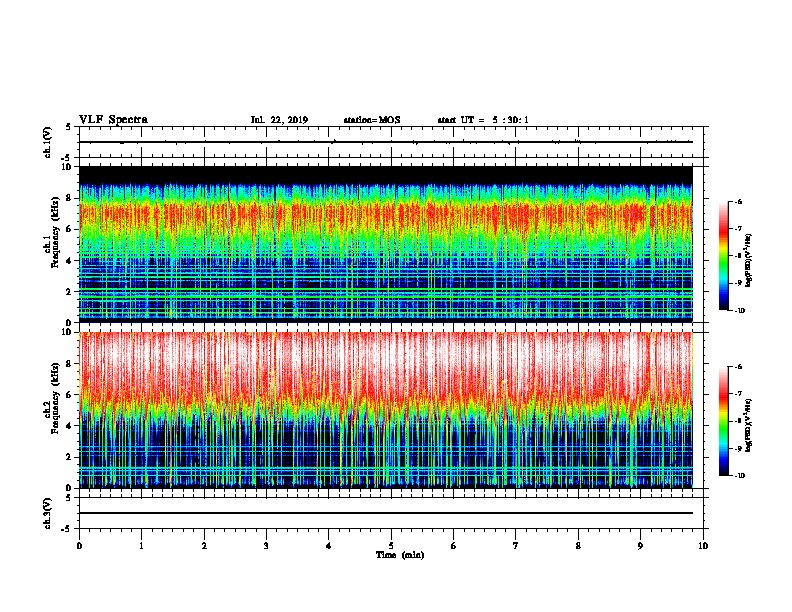Image resolution: width=792 pixels, height=612 pixels.
Task: Click the ch.1 frequency axis "8" tick
Action: [x=69, y=198]
